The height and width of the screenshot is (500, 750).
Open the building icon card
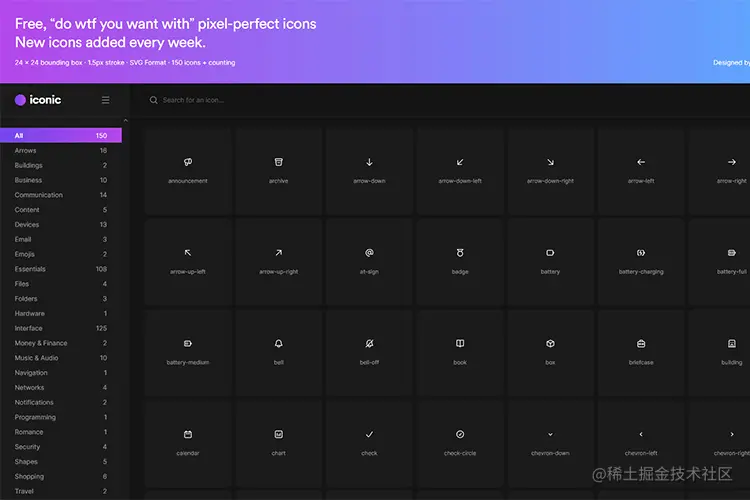[719, 353]
